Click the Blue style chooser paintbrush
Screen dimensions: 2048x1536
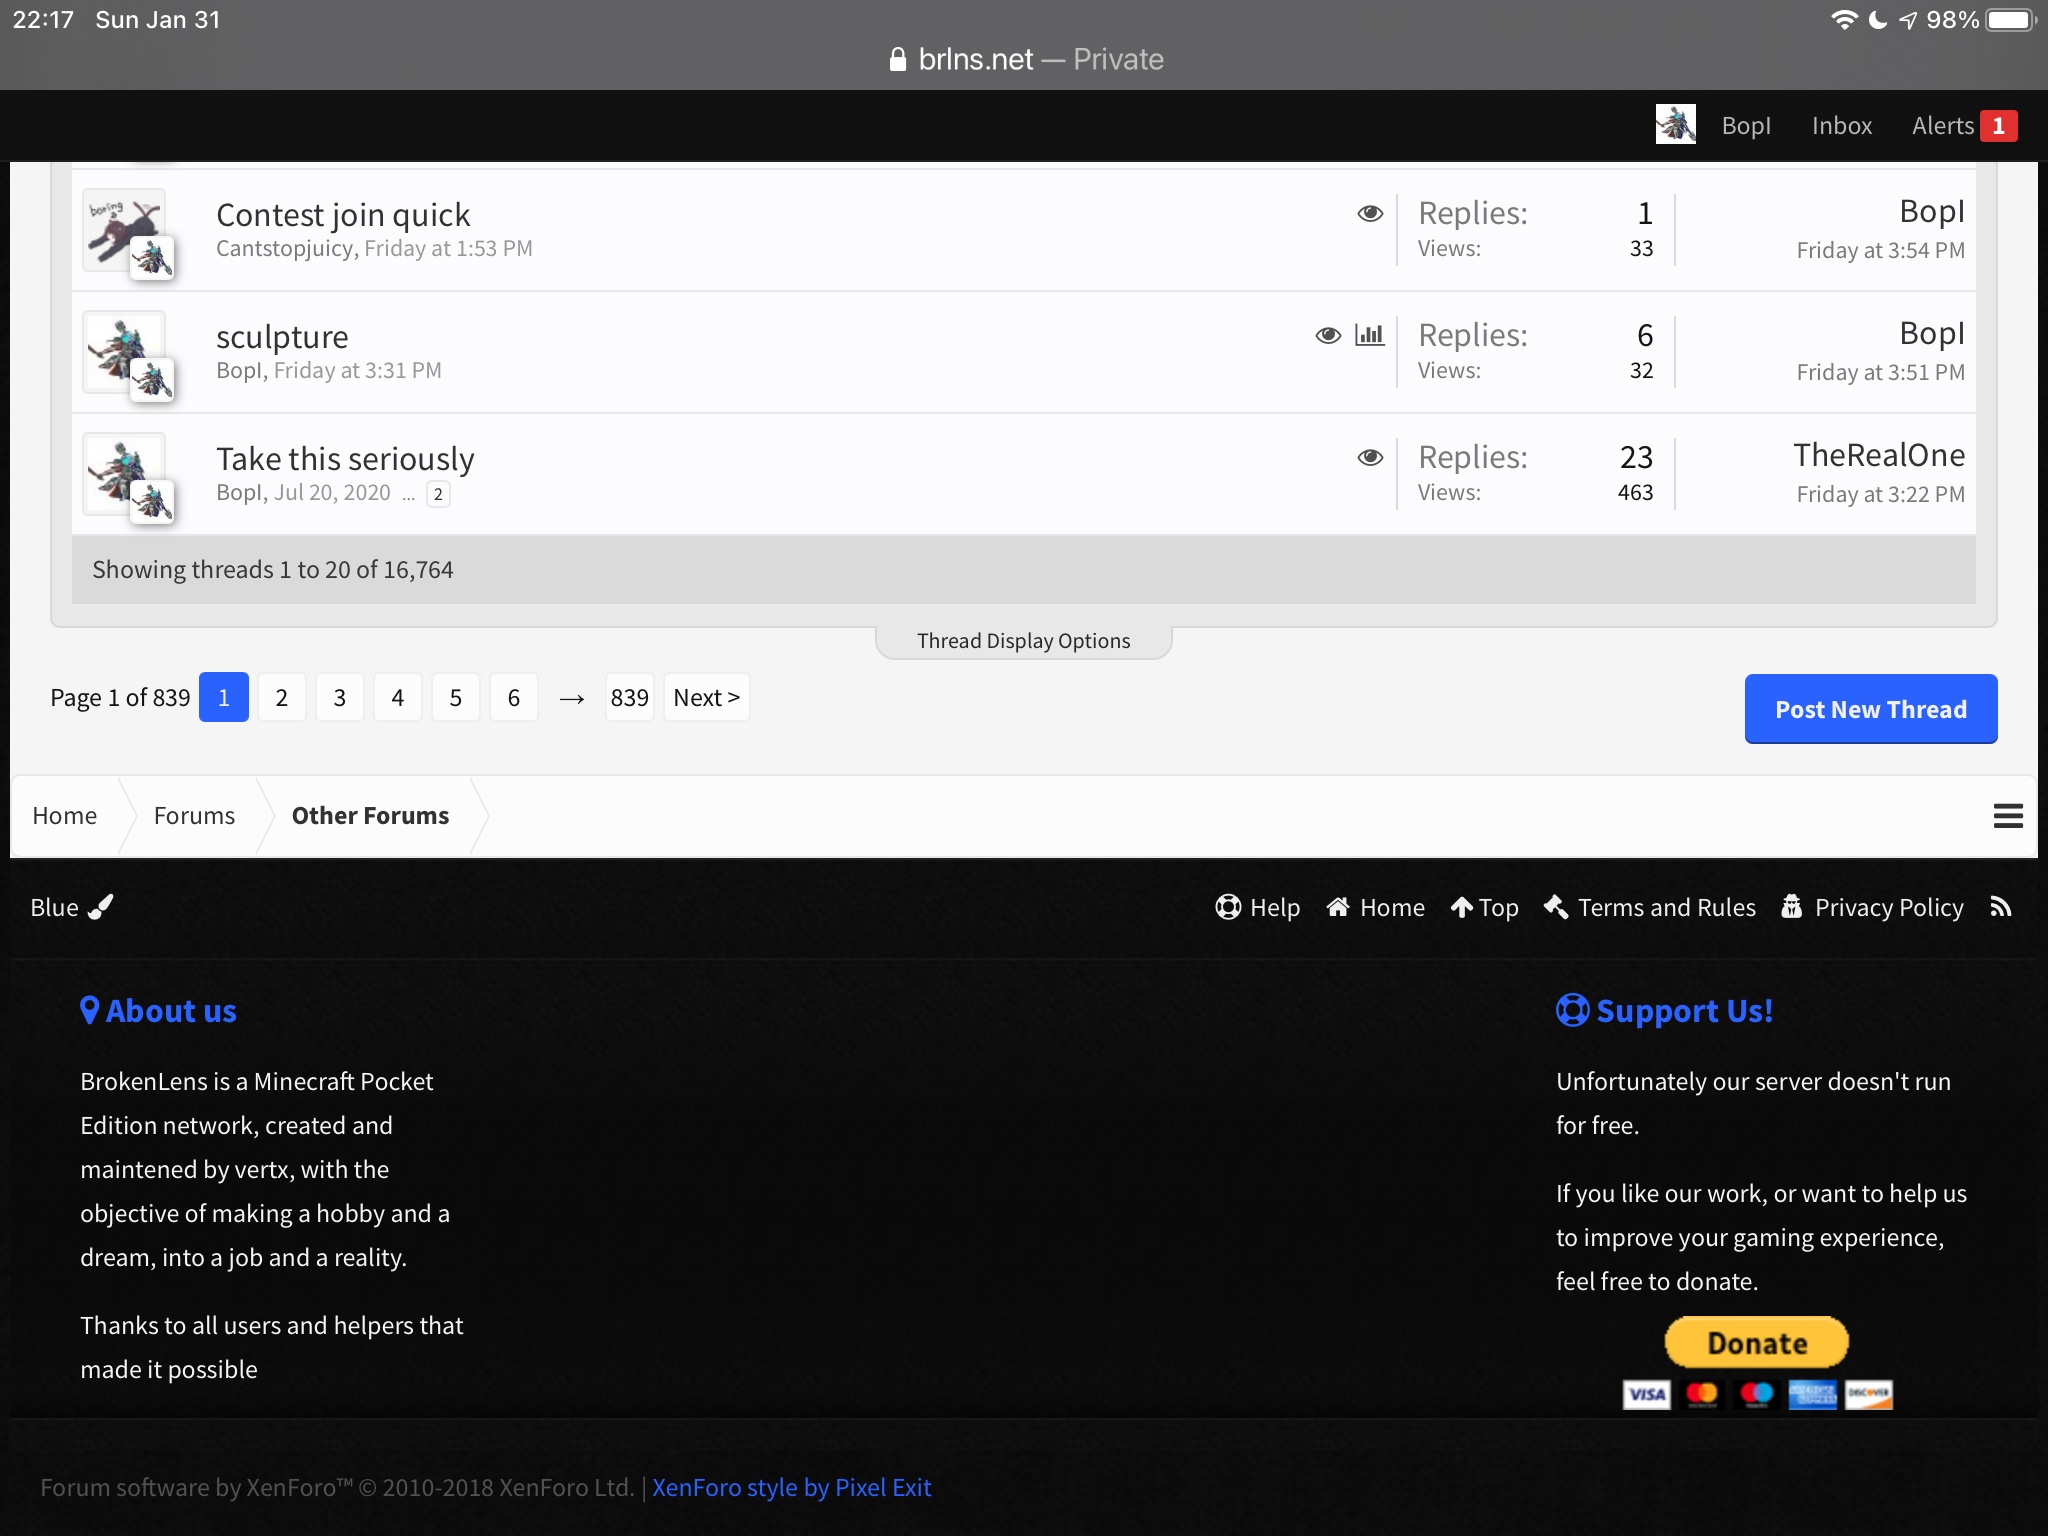pyautogui.click(x=72, y=907)
